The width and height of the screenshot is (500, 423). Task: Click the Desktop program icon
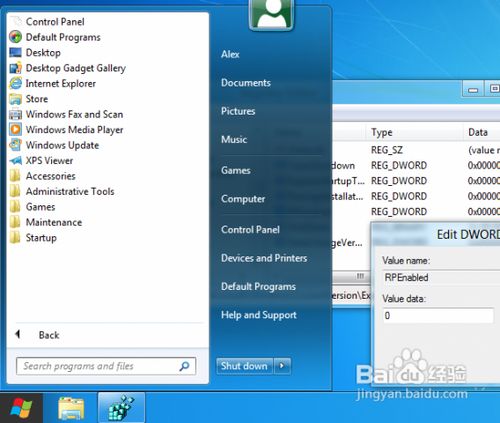pos(16,52)
